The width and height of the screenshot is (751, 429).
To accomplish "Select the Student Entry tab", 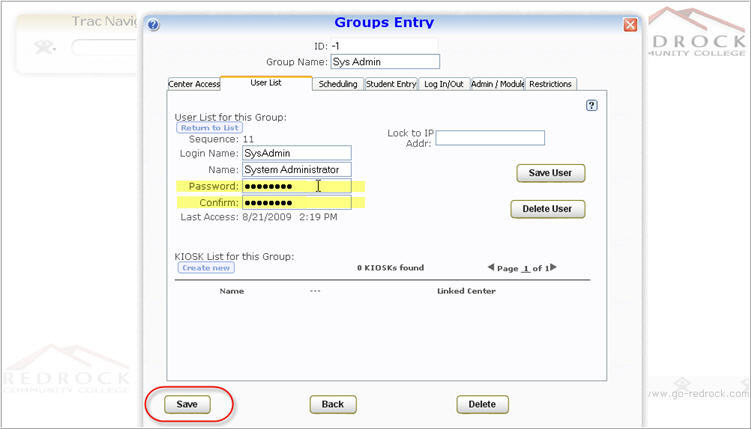I will click(x=391, y=84).
